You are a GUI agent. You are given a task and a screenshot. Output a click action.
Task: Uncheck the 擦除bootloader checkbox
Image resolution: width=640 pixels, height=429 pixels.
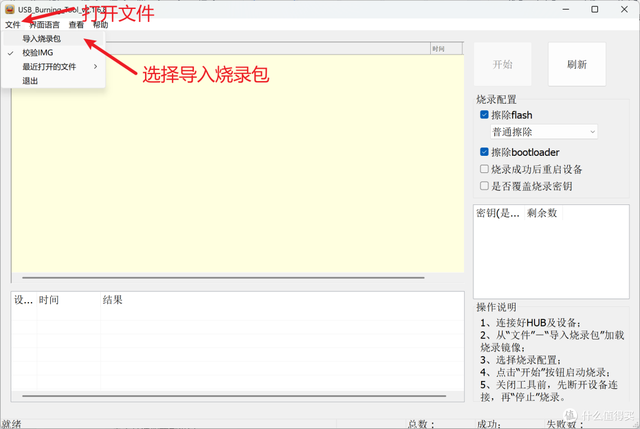pyautogui.click(x=484, y=152)
